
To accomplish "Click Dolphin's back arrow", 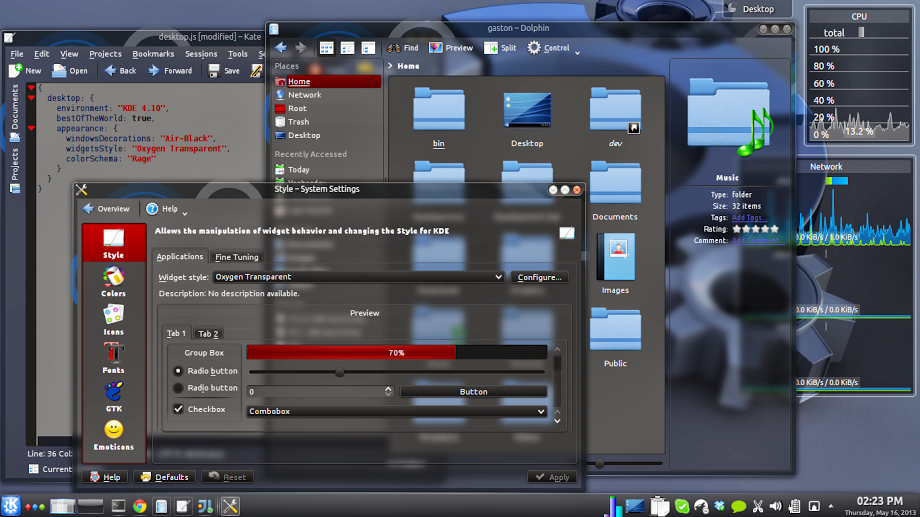I will point(281,48).
